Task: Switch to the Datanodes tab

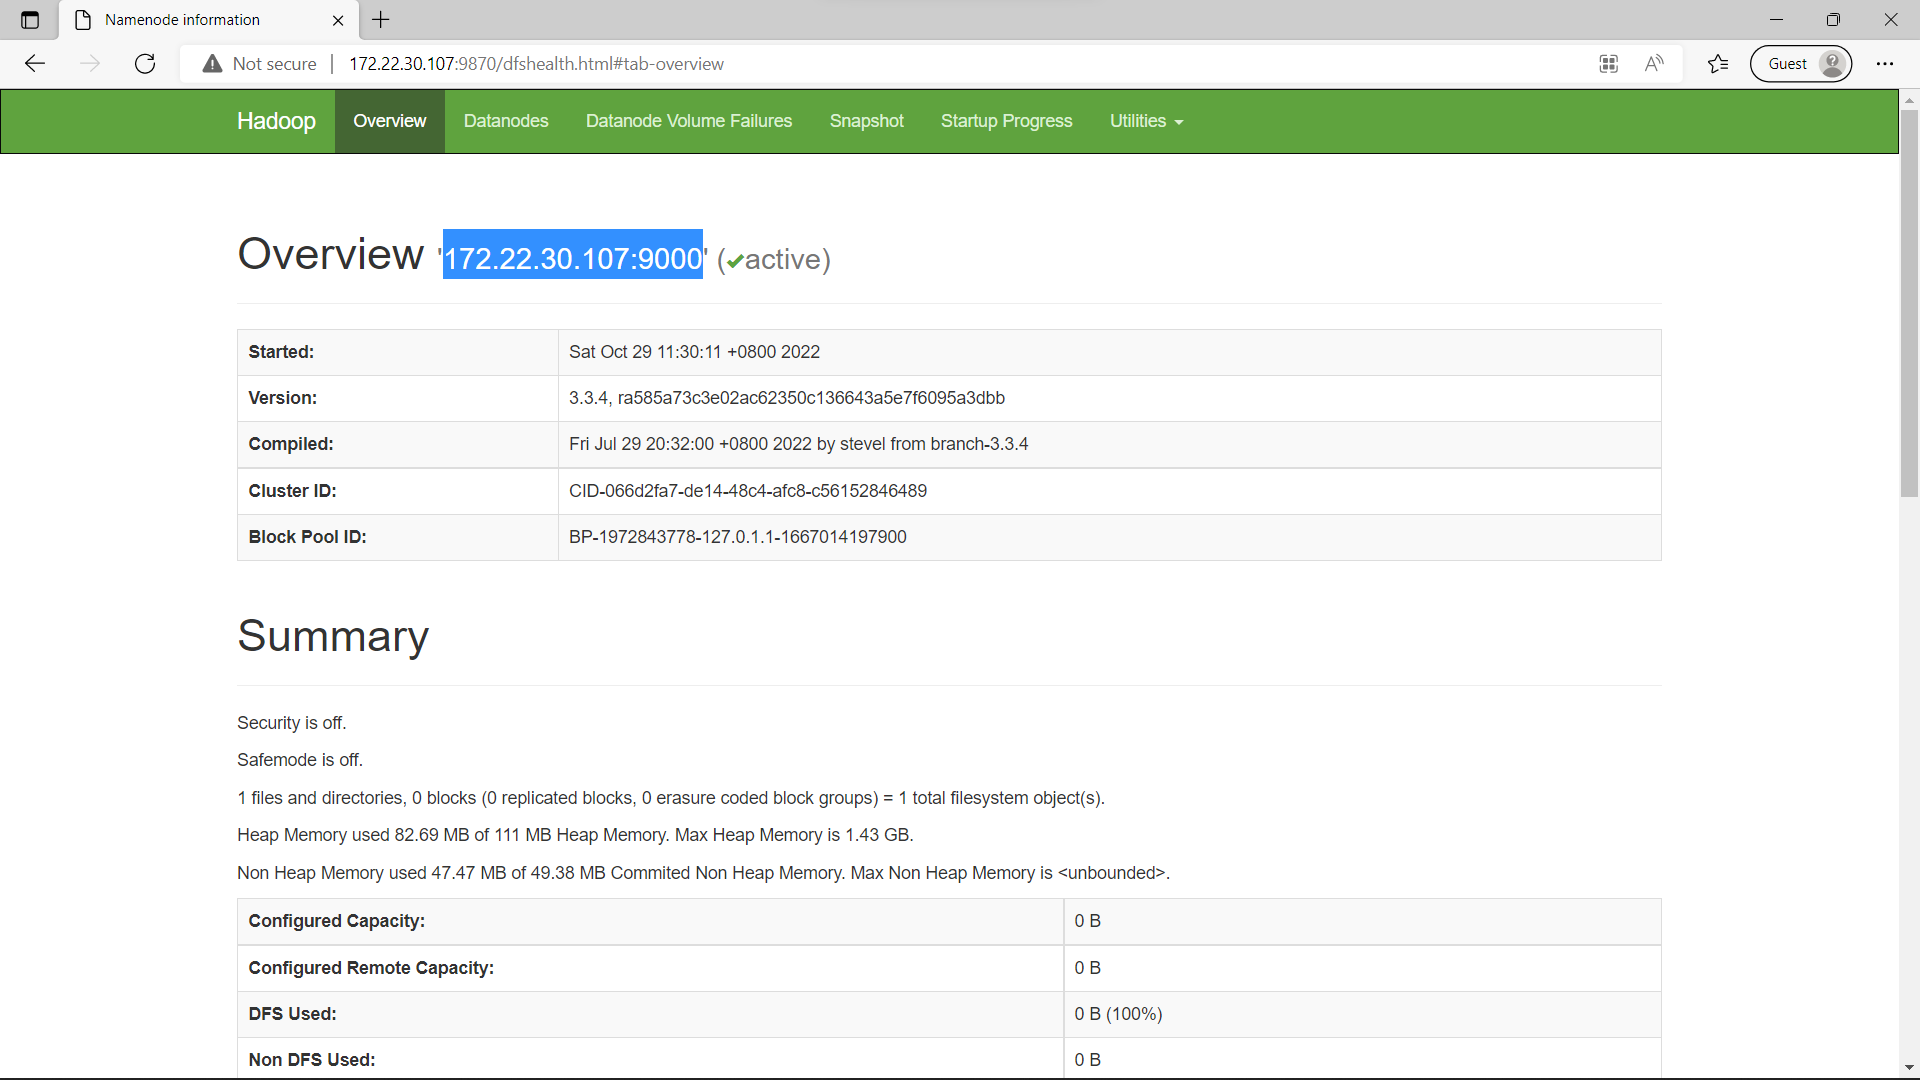Action: click(x=506, y=121)
